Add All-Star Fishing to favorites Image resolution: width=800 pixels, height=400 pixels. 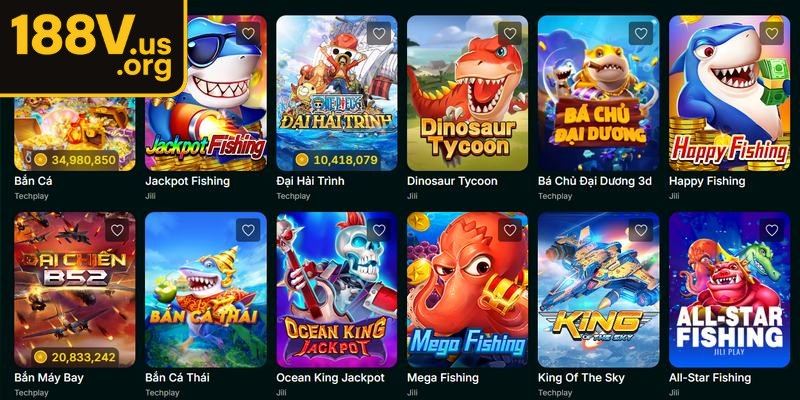click(x=772, y=230)
